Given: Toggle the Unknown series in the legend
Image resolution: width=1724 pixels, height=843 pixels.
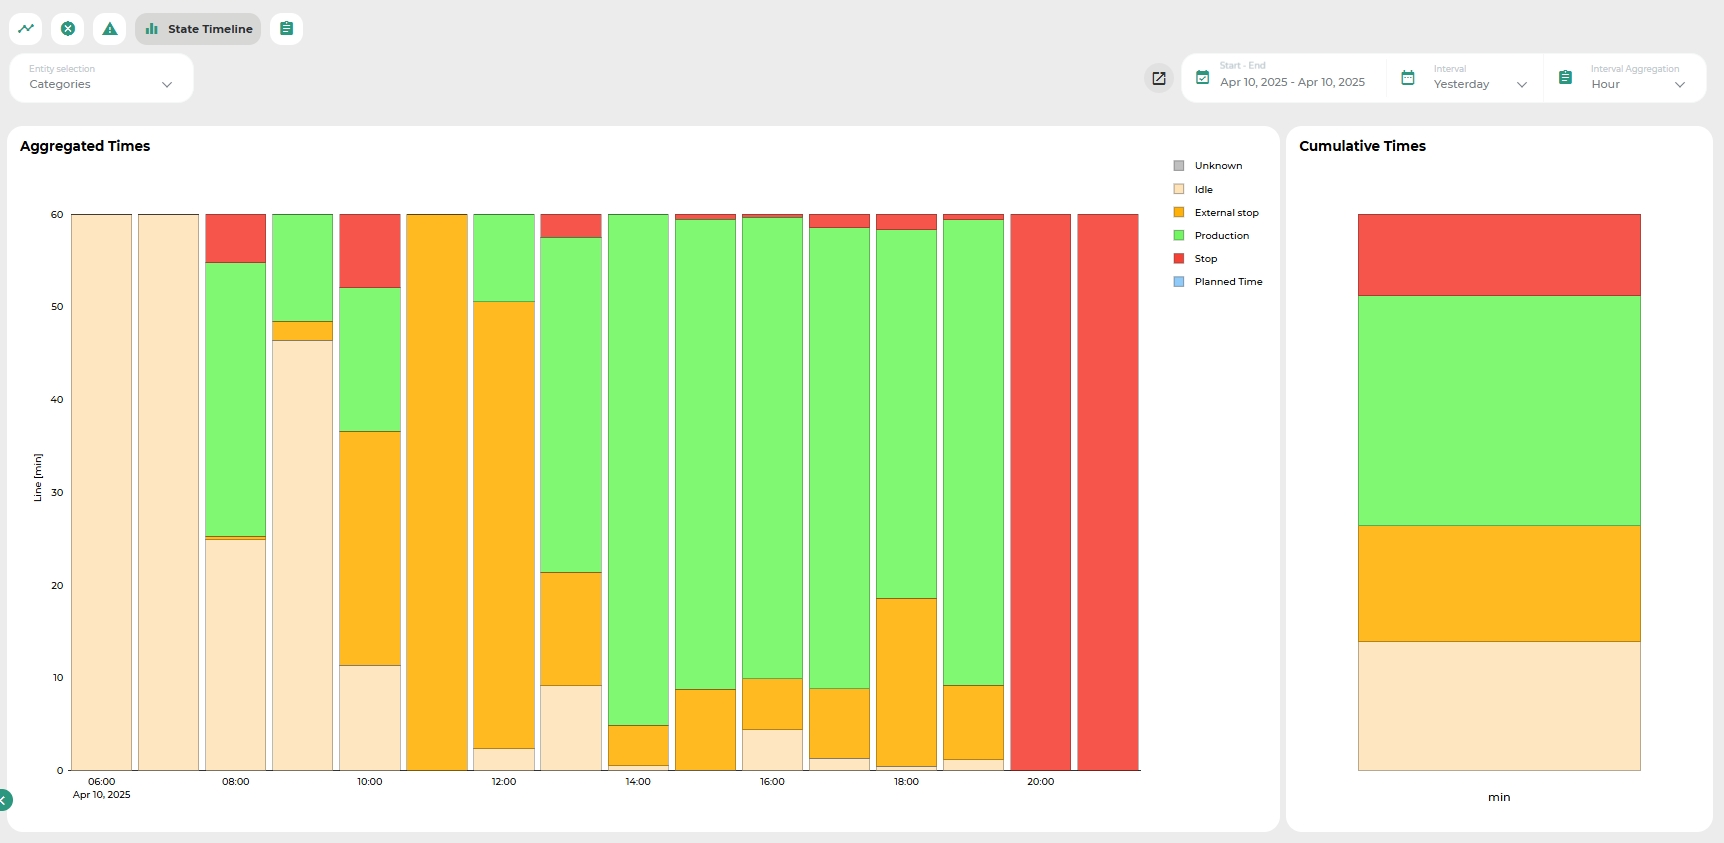Looking at the screenshot, I should click(x=1217, y=166).
